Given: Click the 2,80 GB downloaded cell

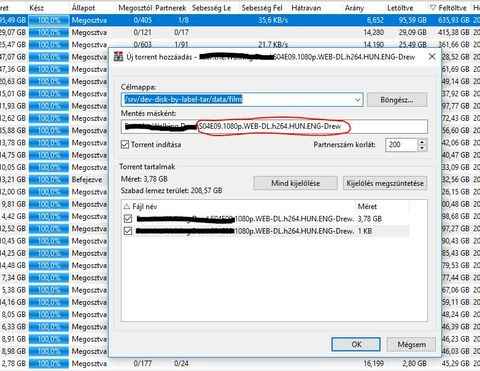Looking at the screenshot, I should tap(414, 363).
